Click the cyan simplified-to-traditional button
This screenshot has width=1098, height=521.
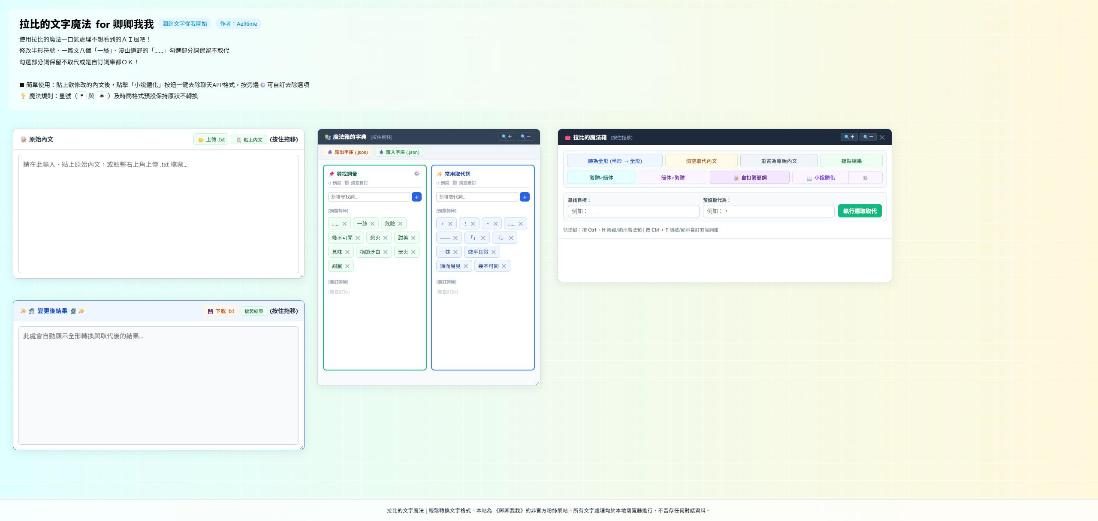pos(602,178)
